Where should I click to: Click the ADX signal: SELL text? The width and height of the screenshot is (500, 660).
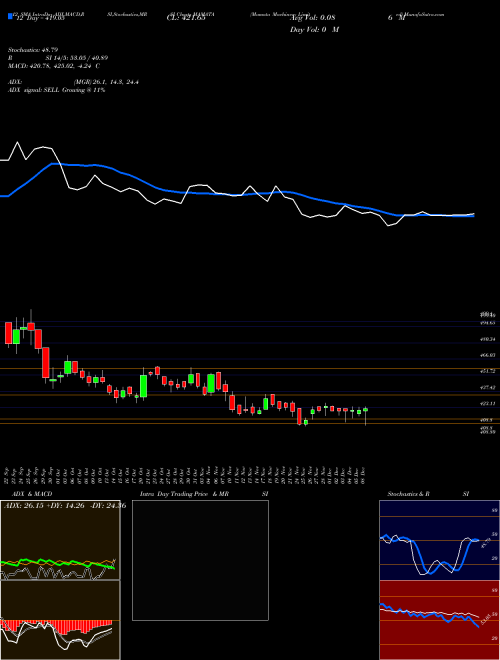(56, 90)
